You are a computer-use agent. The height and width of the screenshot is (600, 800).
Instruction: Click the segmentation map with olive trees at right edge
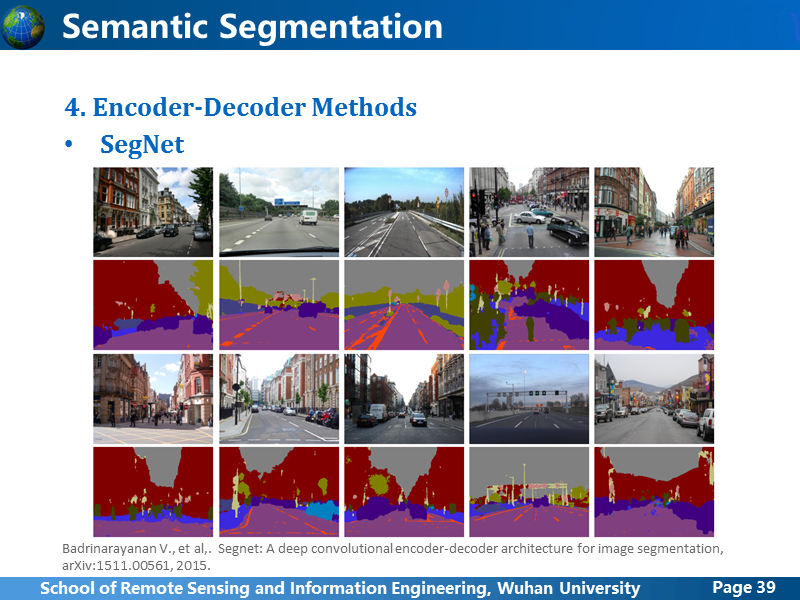point(153,305)
